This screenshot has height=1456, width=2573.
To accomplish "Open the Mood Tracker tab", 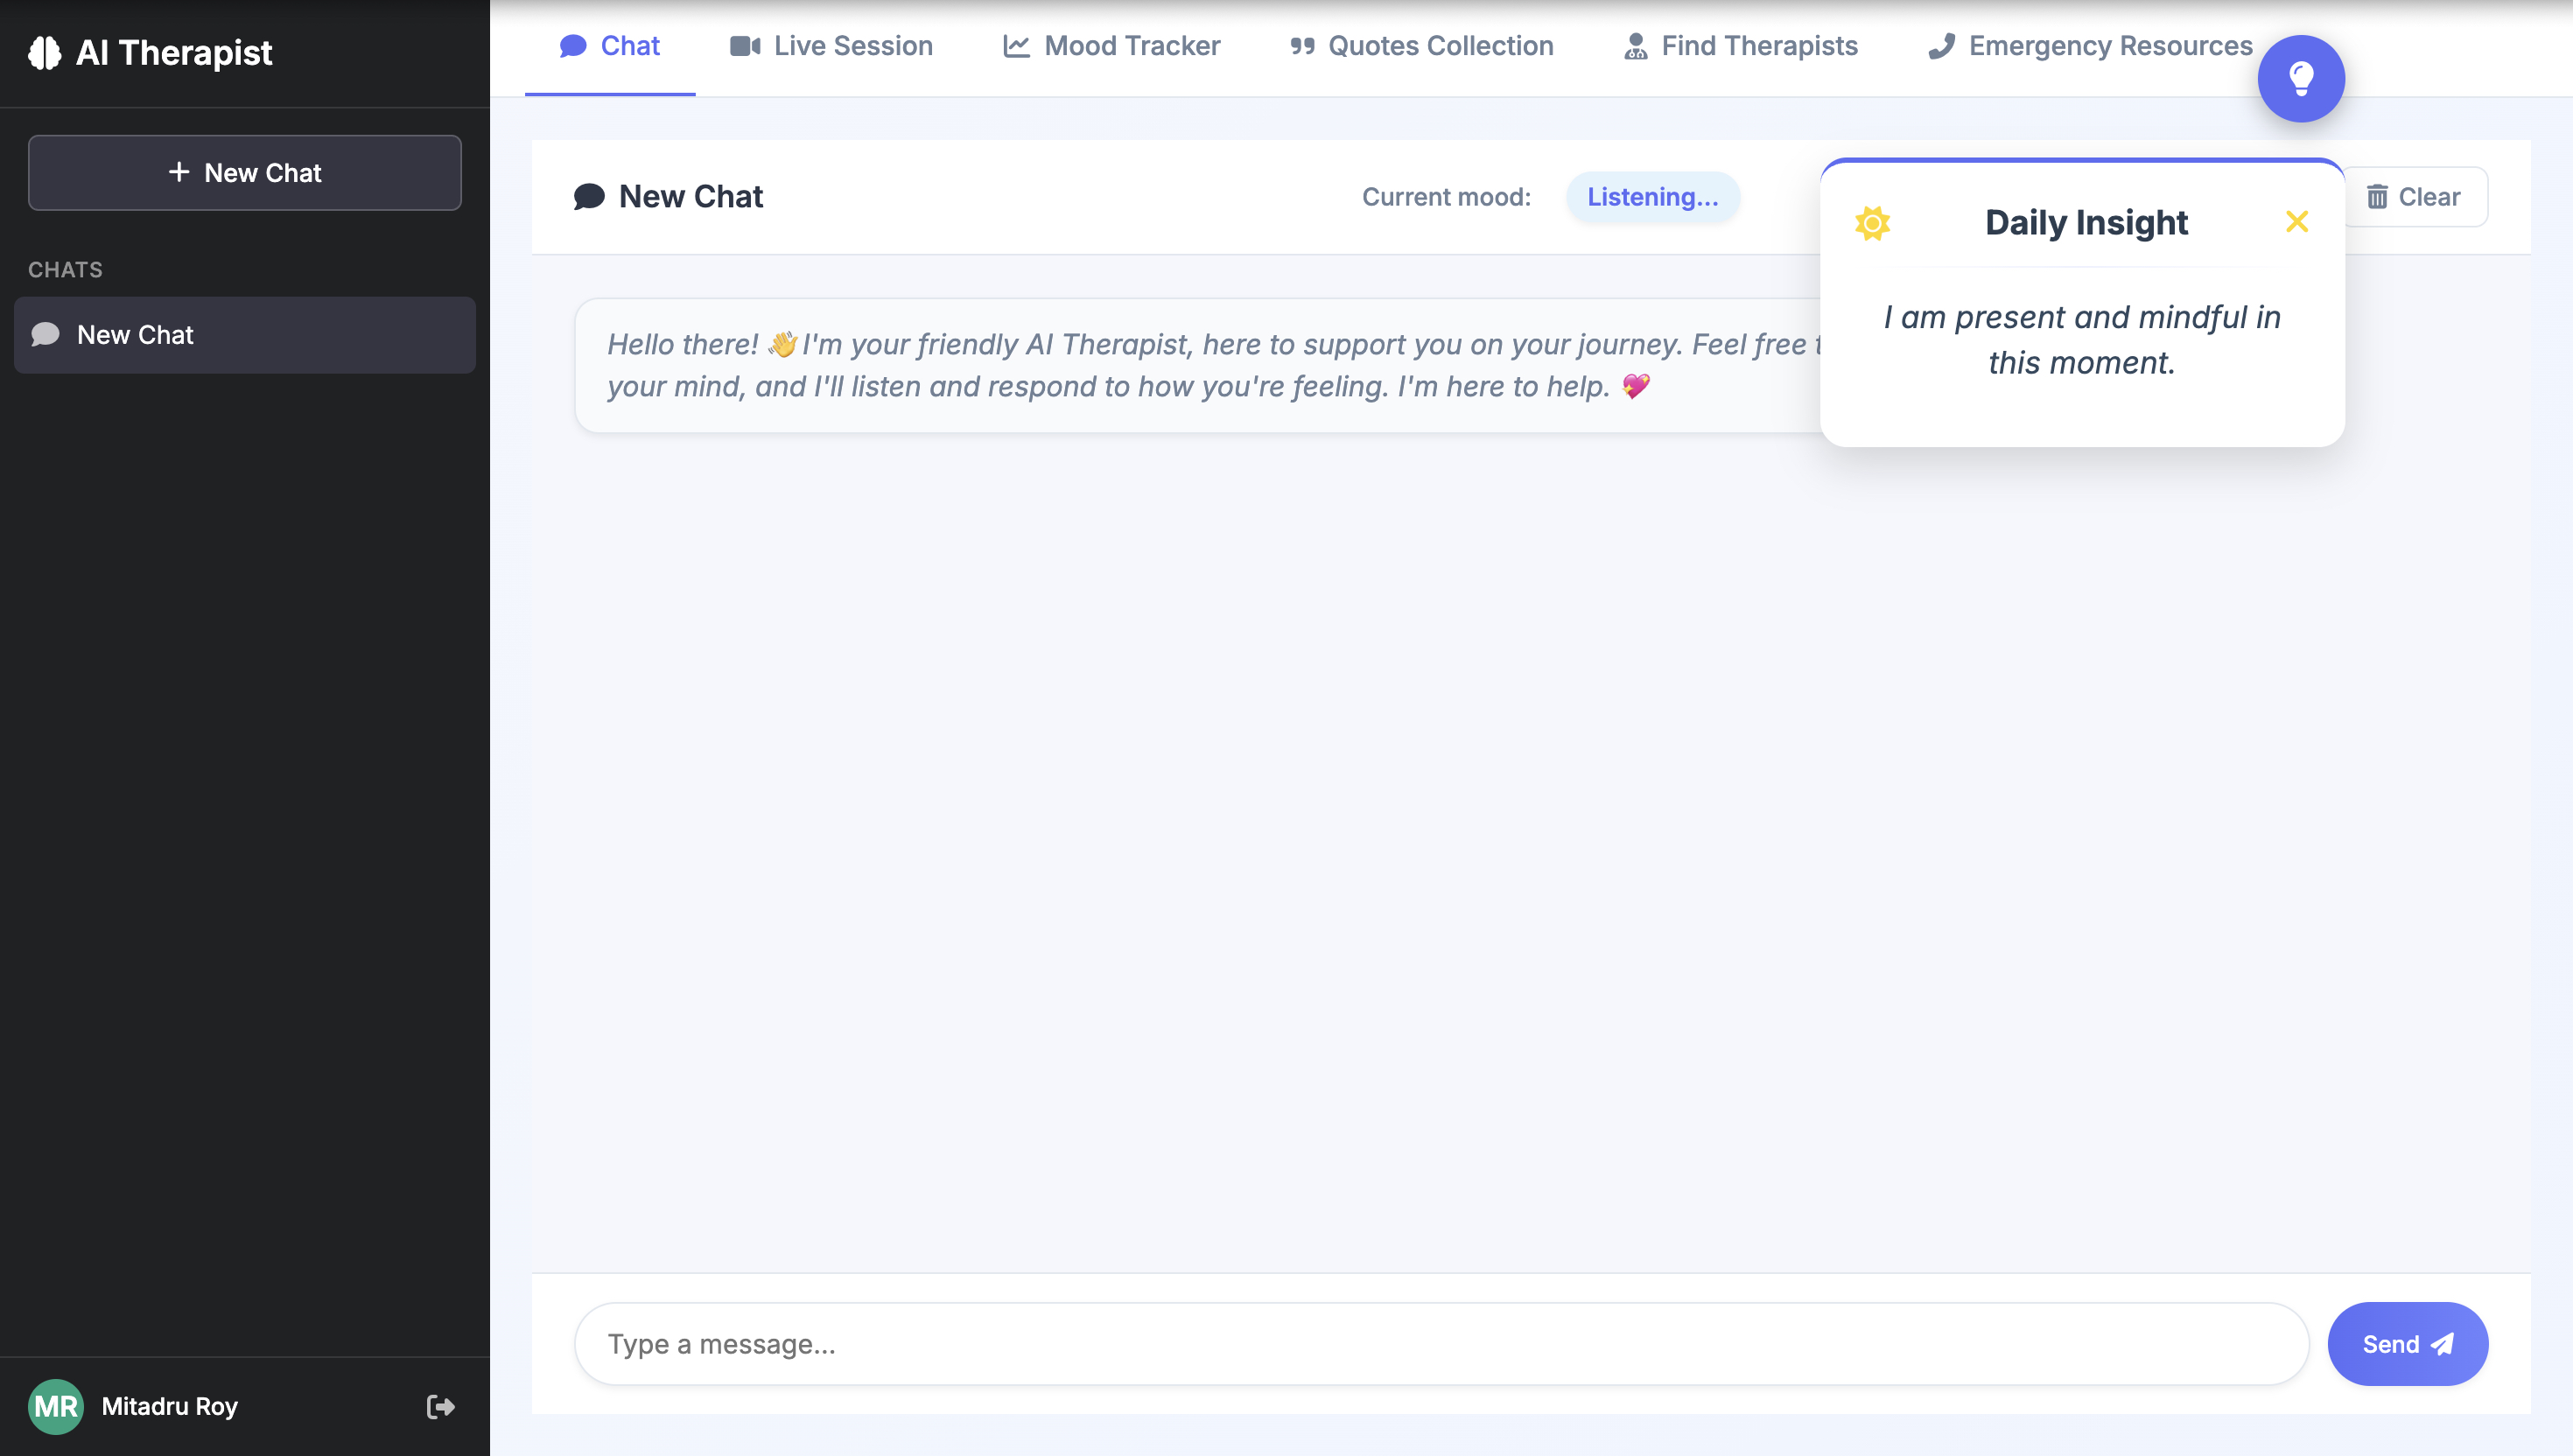I will pyautogui.click(x=1111, y=47).
